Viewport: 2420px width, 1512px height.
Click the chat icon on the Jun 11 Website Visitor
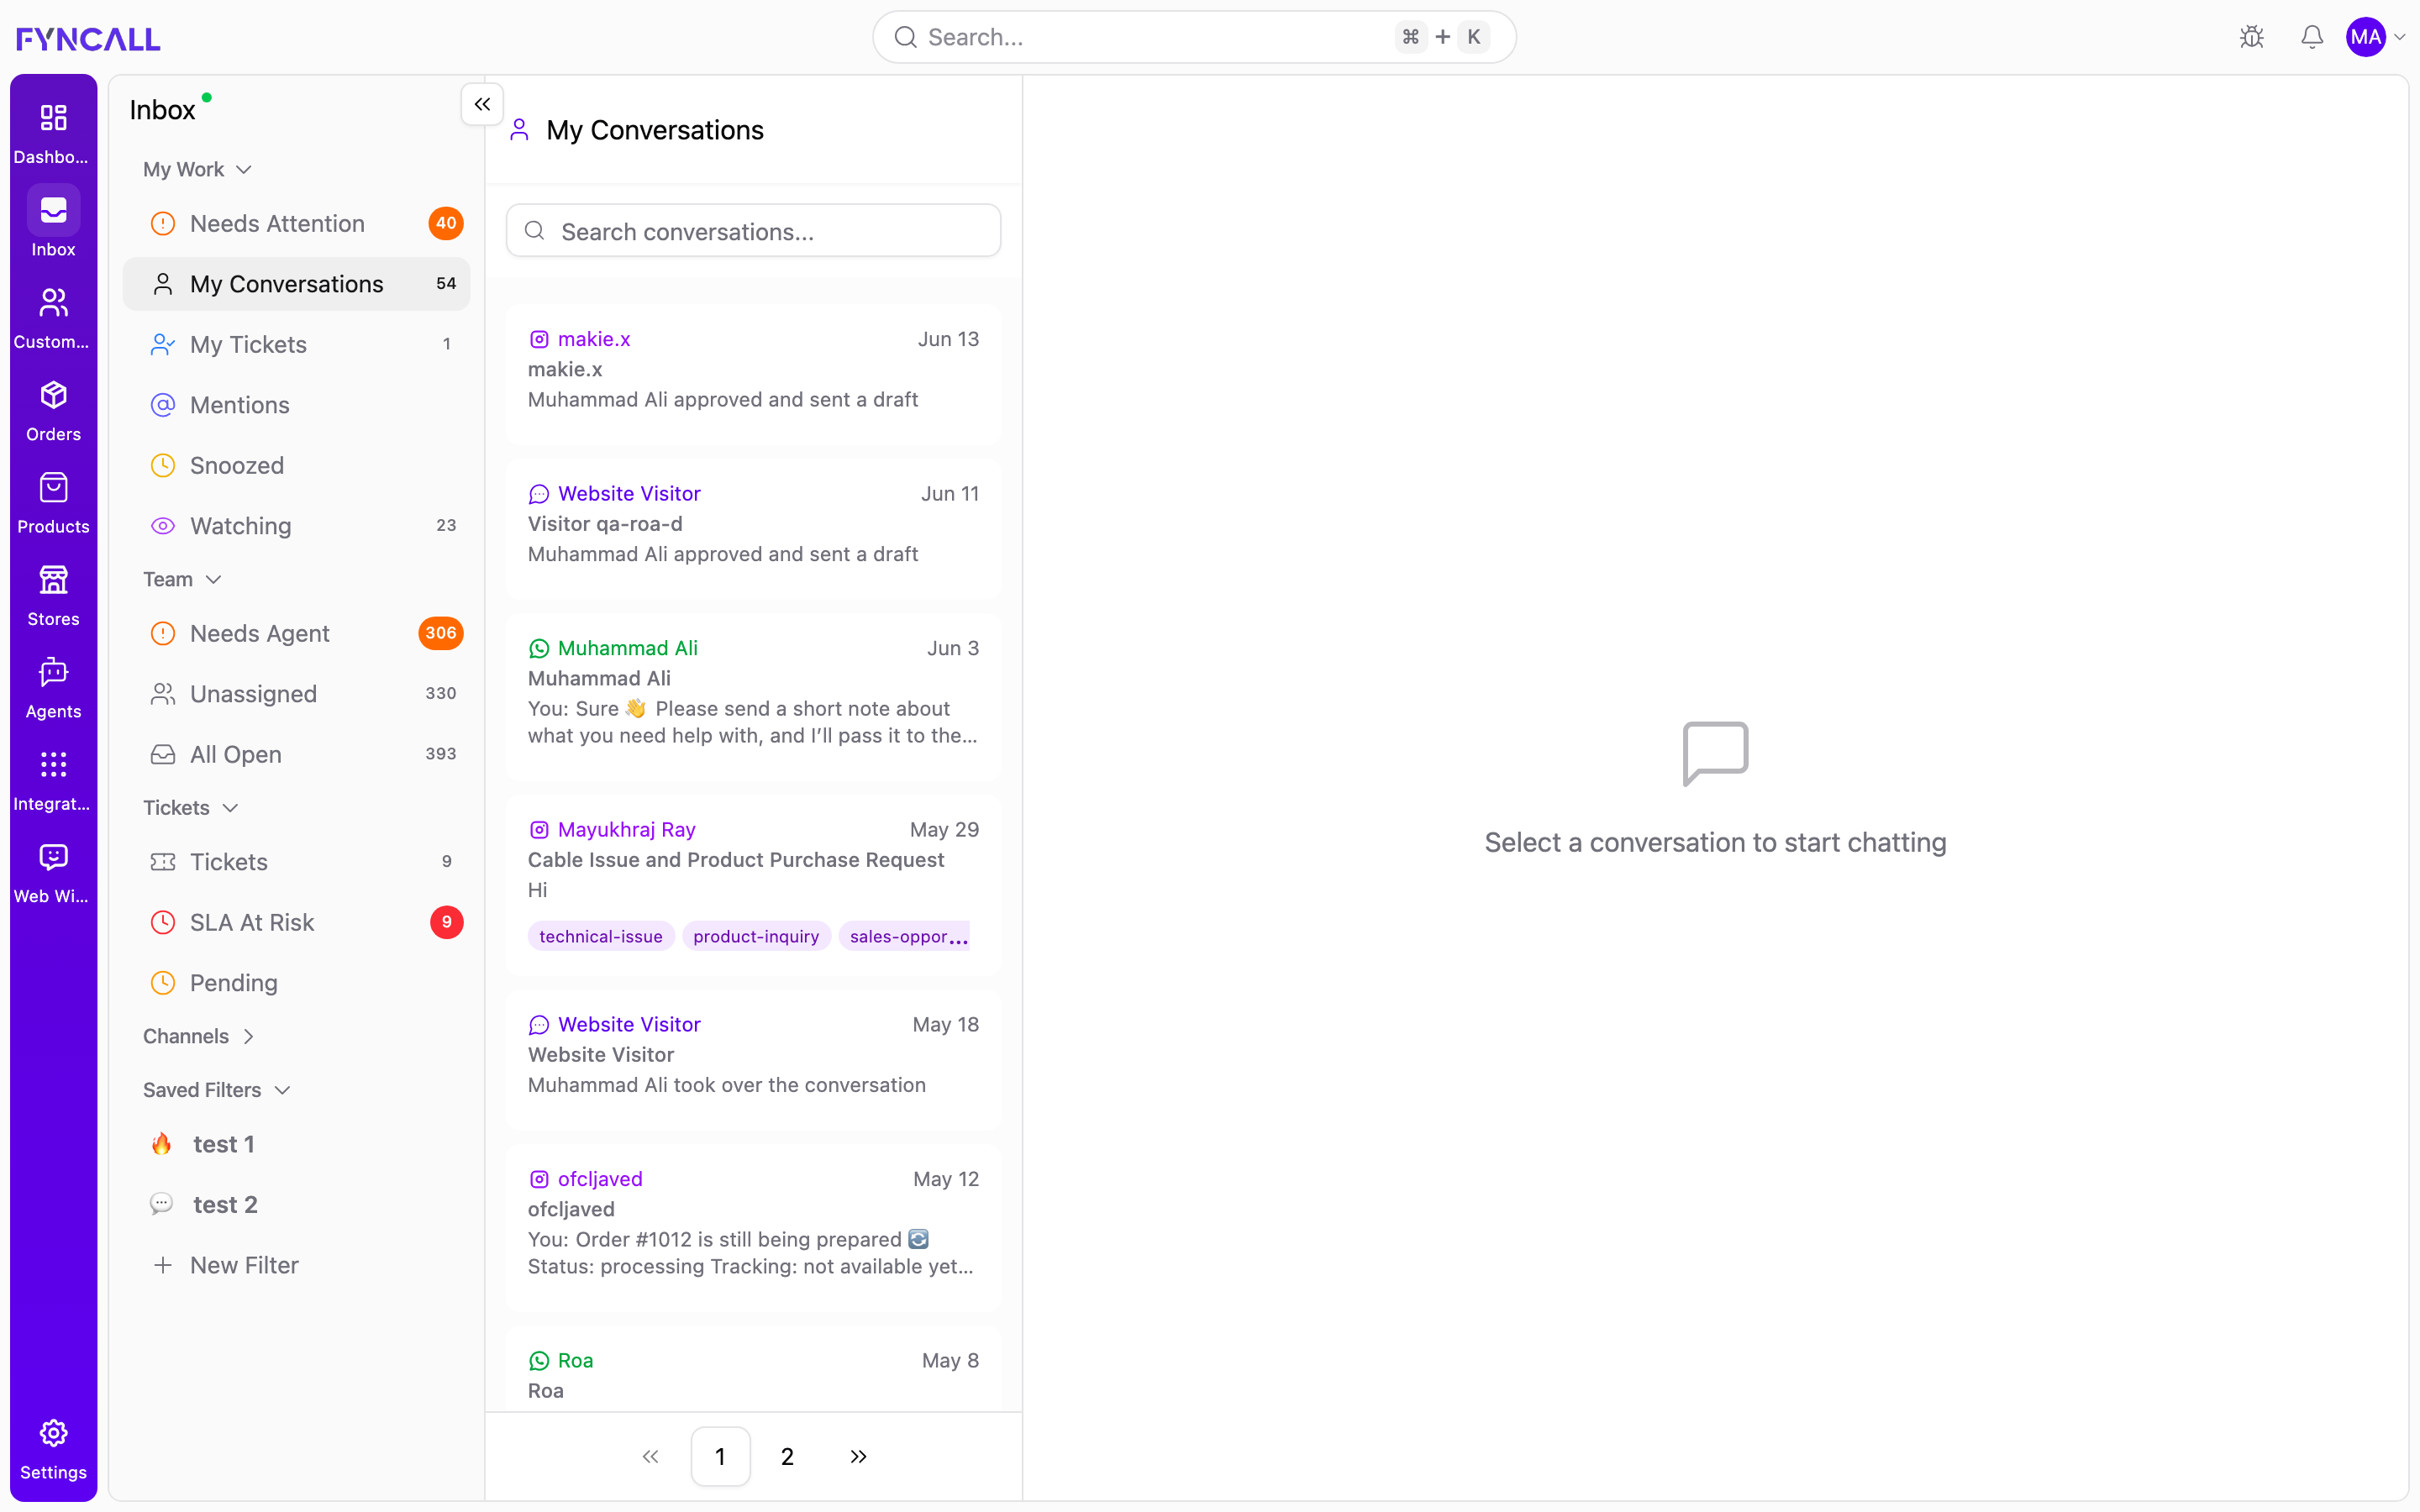[x=539, y=494]
